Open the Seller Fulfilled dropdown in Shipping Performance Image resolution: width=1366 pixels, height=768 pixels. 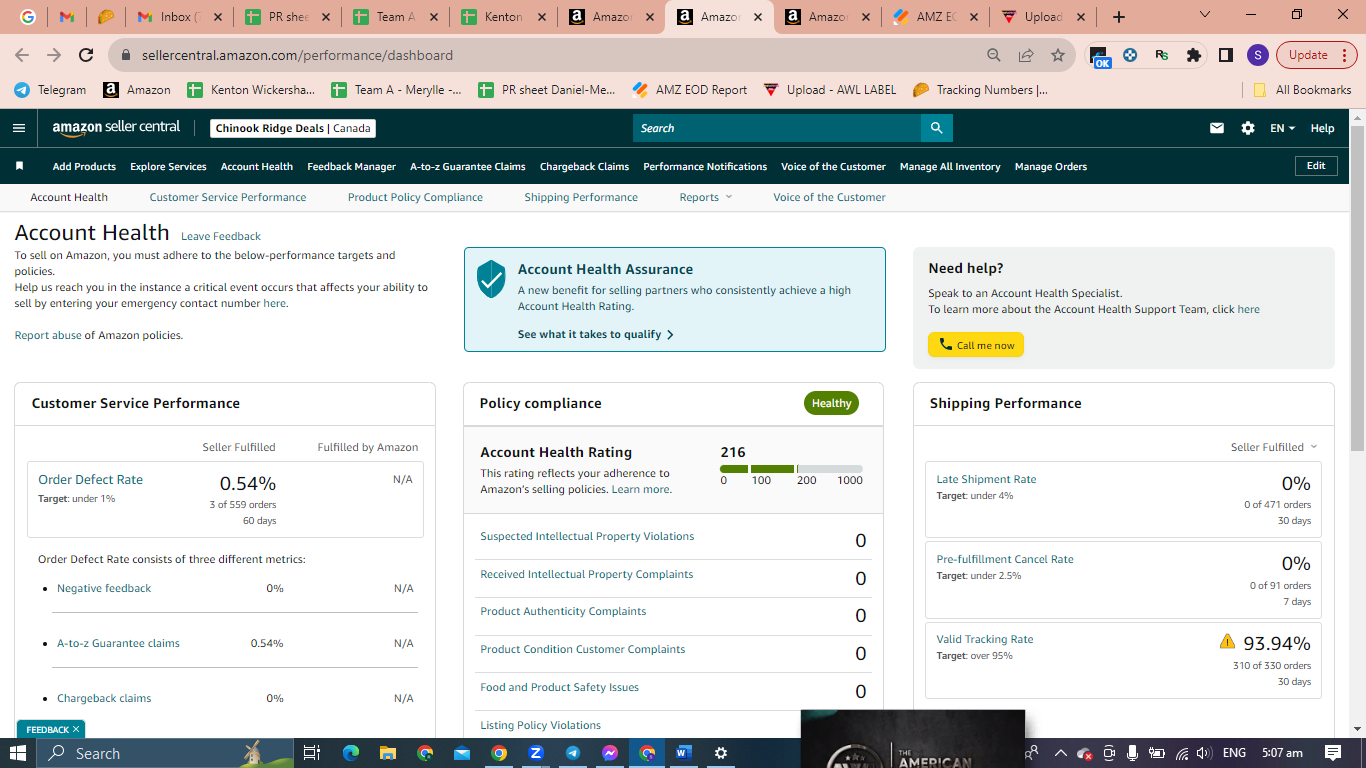(x=1274, y=447)
